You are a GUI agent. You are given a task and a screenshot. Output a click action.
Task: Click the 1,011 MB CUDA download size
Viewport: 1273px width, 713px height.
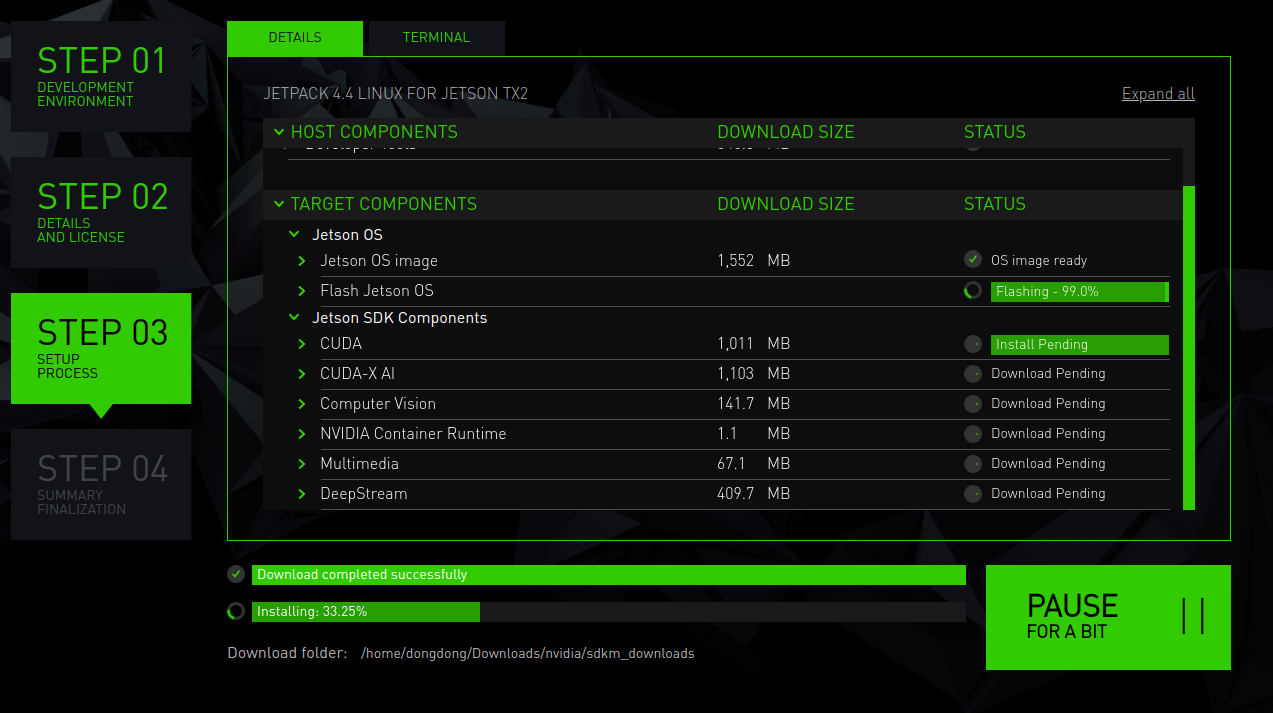pyautogui.click(x=754, y=344)
